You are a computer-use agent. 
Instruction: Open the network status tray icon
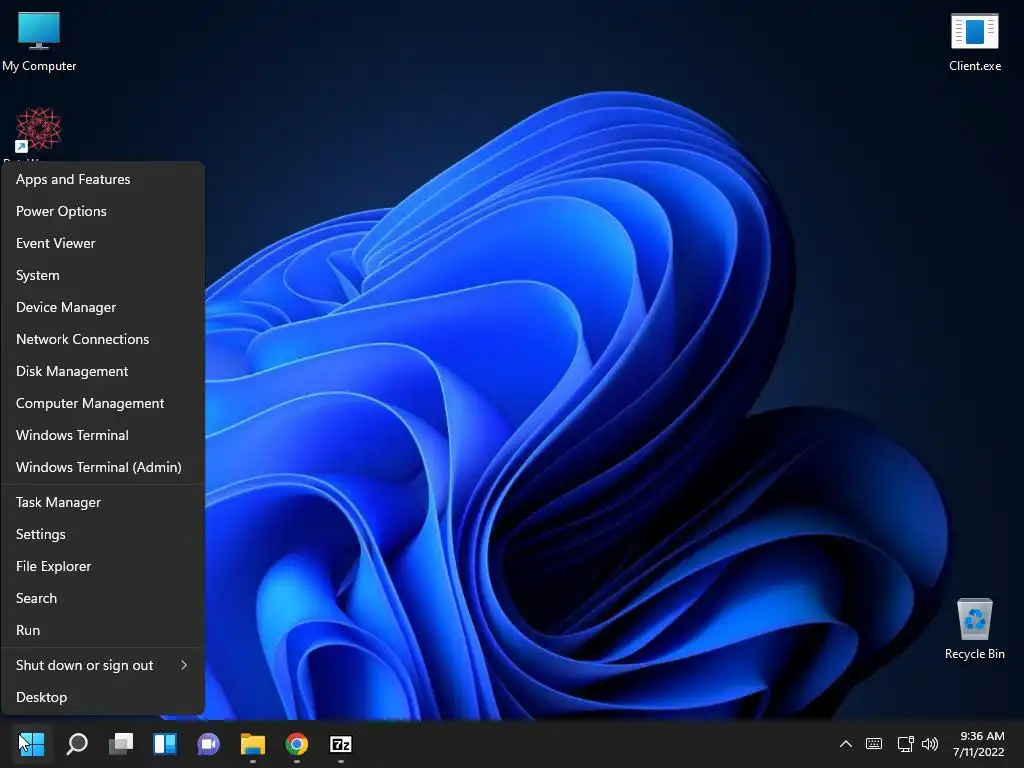(905, 744)
